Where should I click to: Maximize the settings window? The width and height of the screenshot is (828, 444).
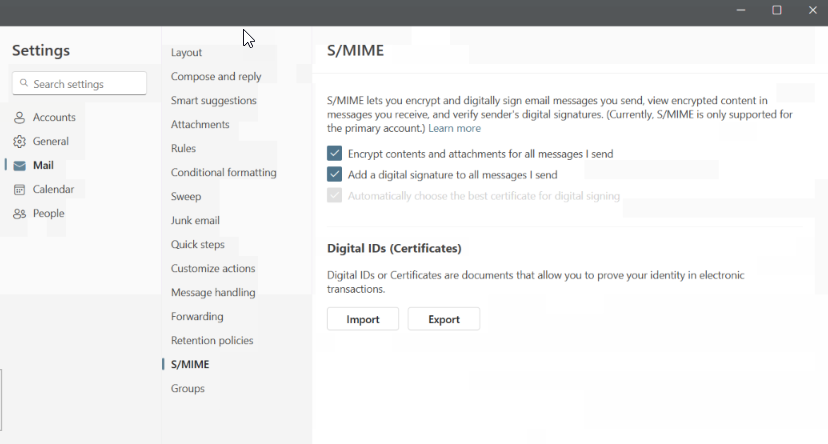pyautogui.click(x=777, y=10)
